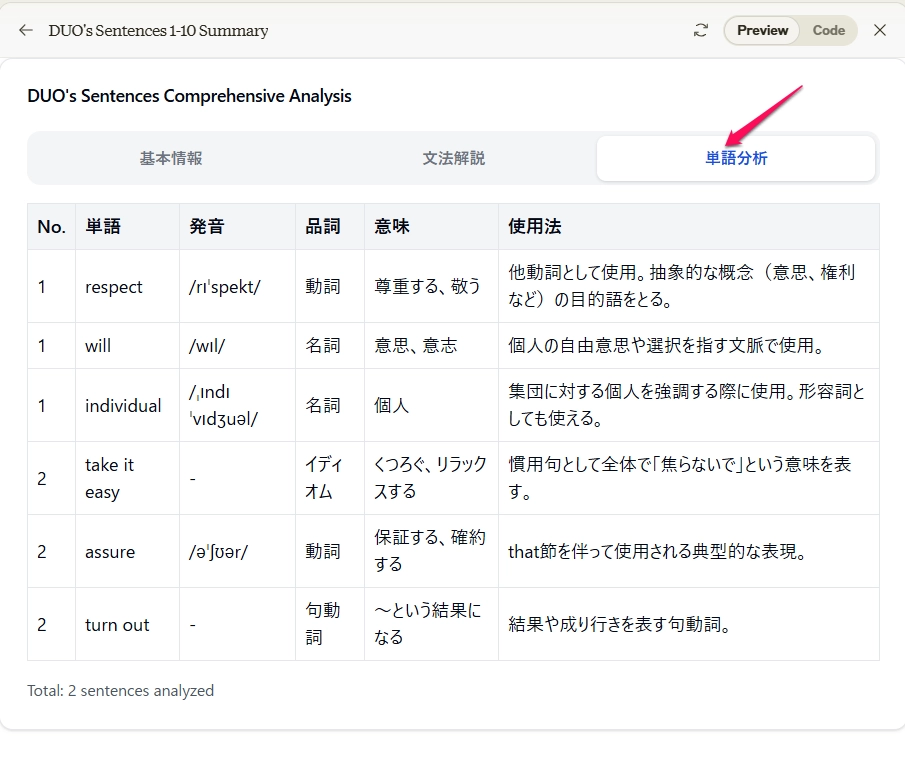Screen dimensions: 905x773
Task: Click the pronunciation '/wɪl/'
Action: pos(207,346)
